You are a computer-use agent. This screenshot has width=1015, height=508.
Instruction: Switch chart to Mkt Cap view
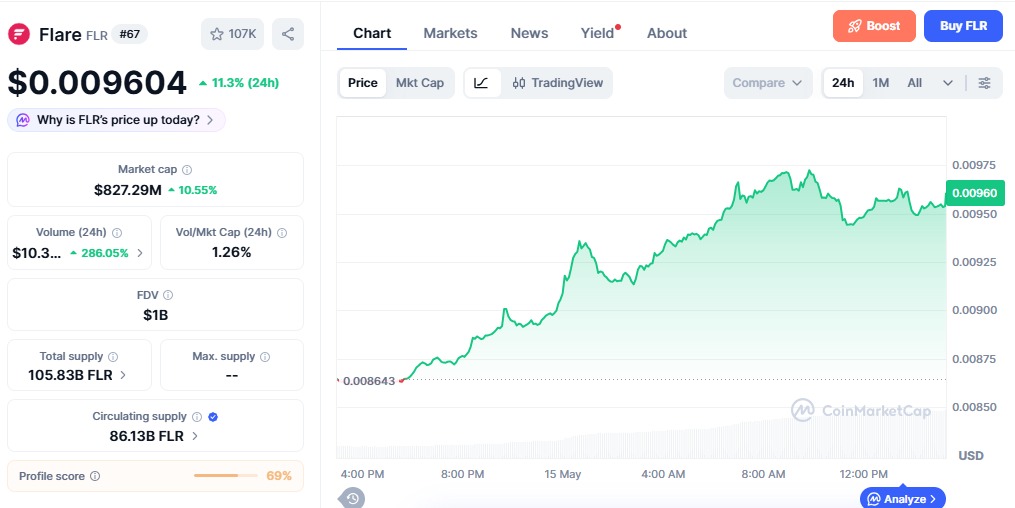(x=419, y=83)
